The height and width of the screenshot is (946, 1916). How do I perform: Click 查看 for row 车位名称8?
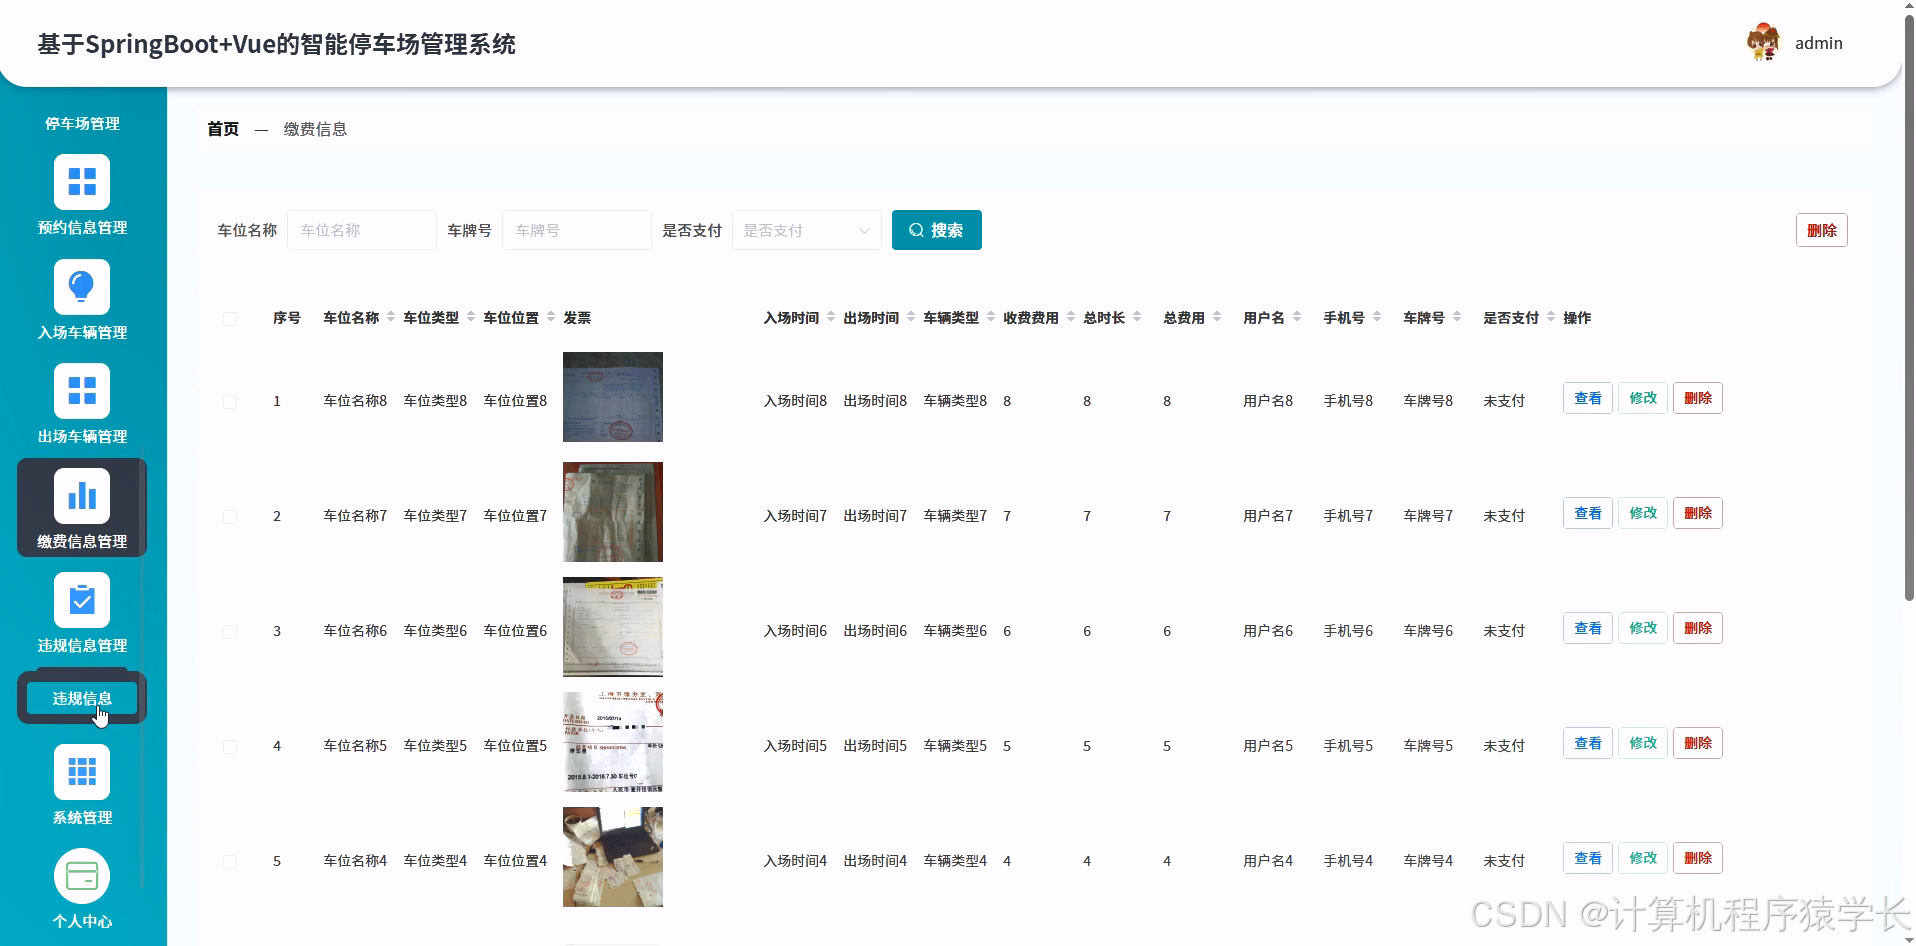pos(1588,398)
